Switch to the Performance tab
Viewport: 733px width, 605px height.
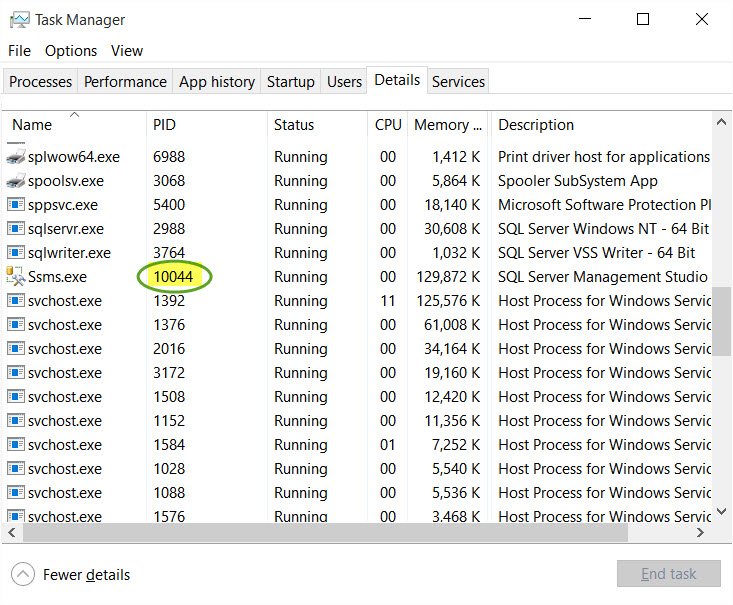[125, 81]
